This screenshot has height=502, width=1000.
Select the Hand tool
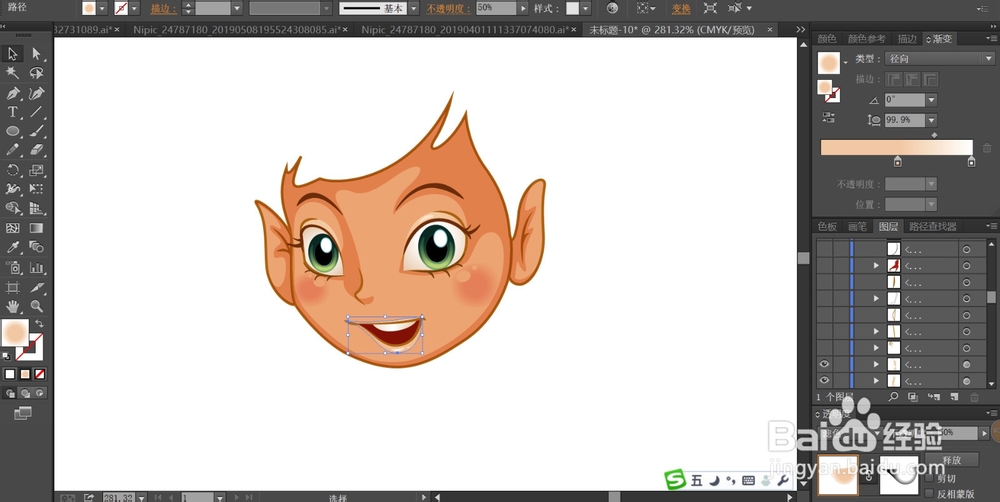coord(12,306)
